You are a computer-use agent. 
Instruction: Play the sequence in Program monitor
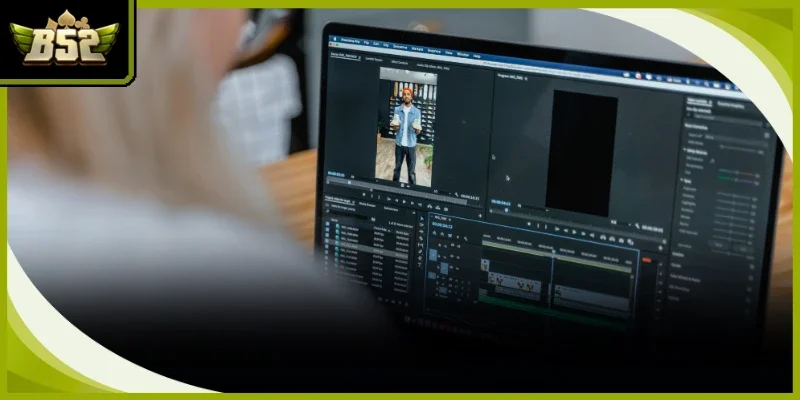coord(574,232)
